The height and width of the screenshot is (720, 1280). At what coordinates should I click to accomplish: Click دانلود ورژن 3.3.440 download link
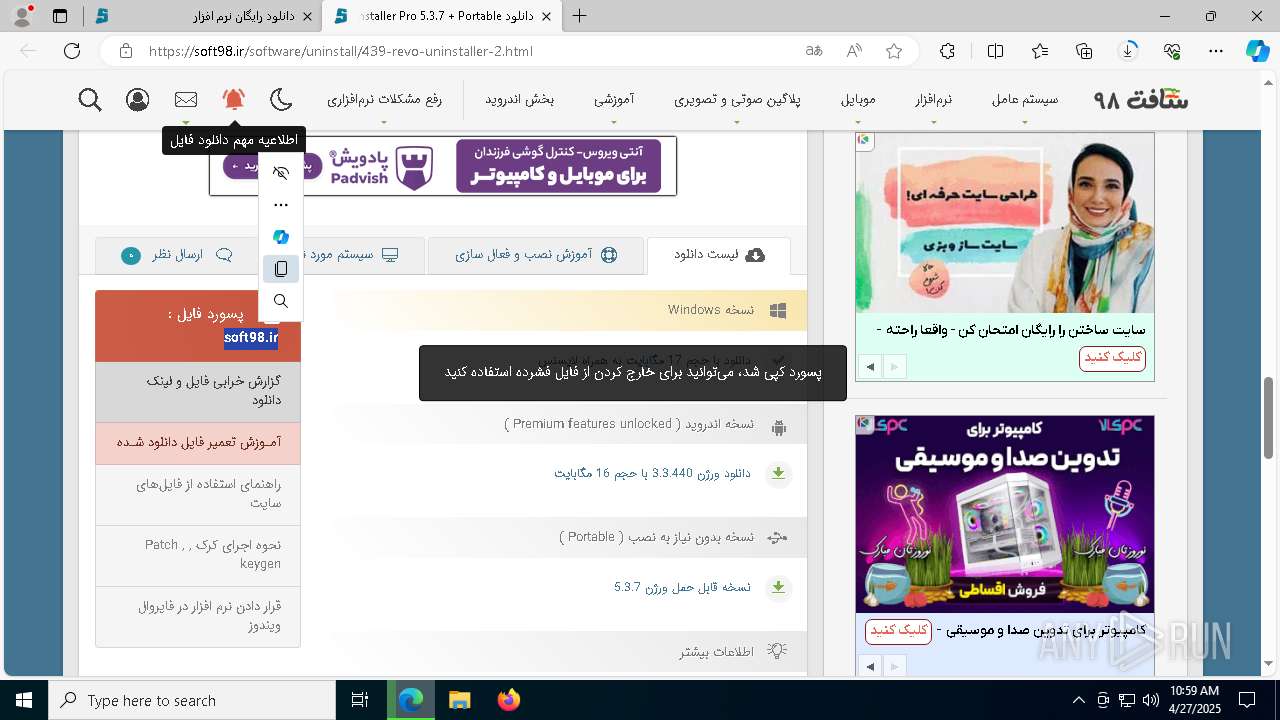point(652,473)
